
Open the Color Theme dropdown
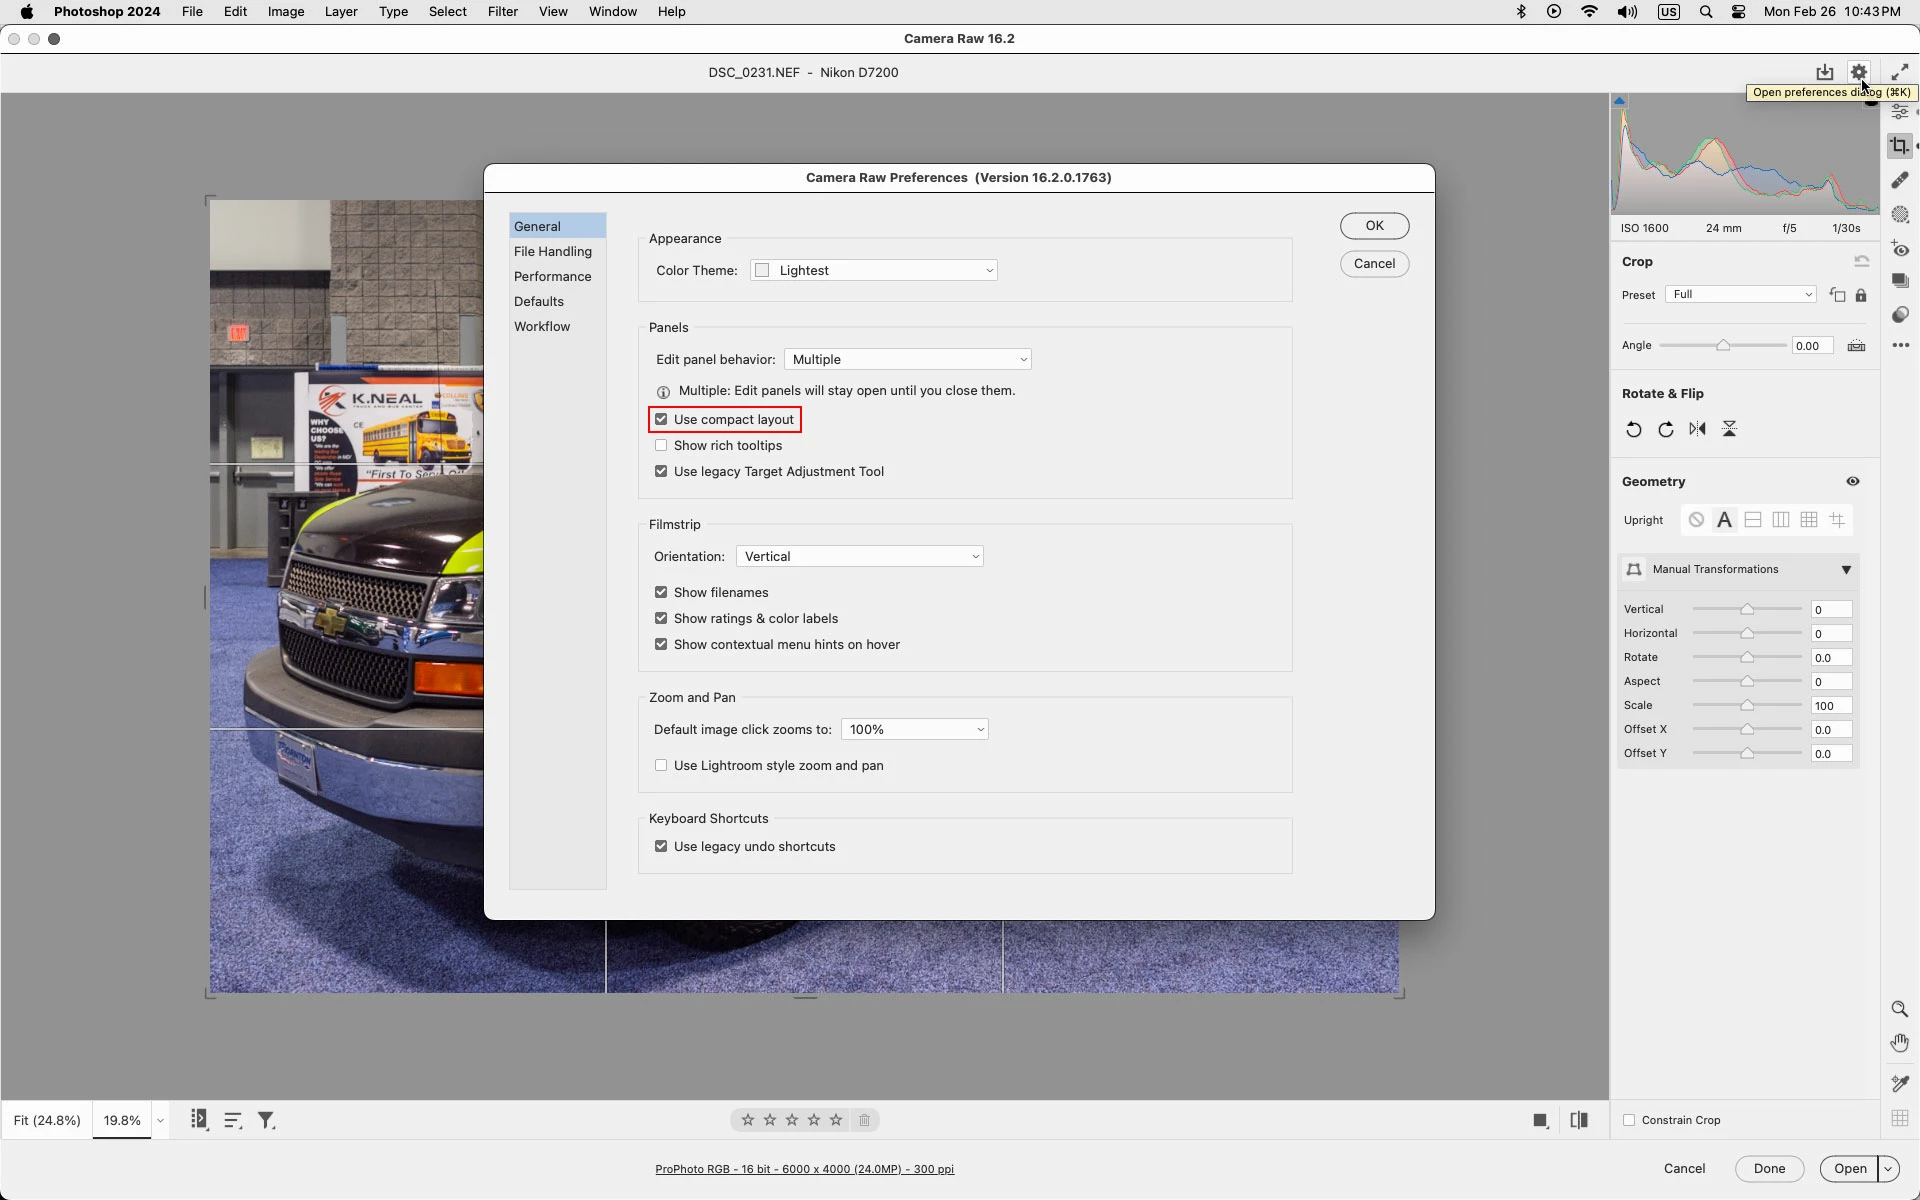873,271
